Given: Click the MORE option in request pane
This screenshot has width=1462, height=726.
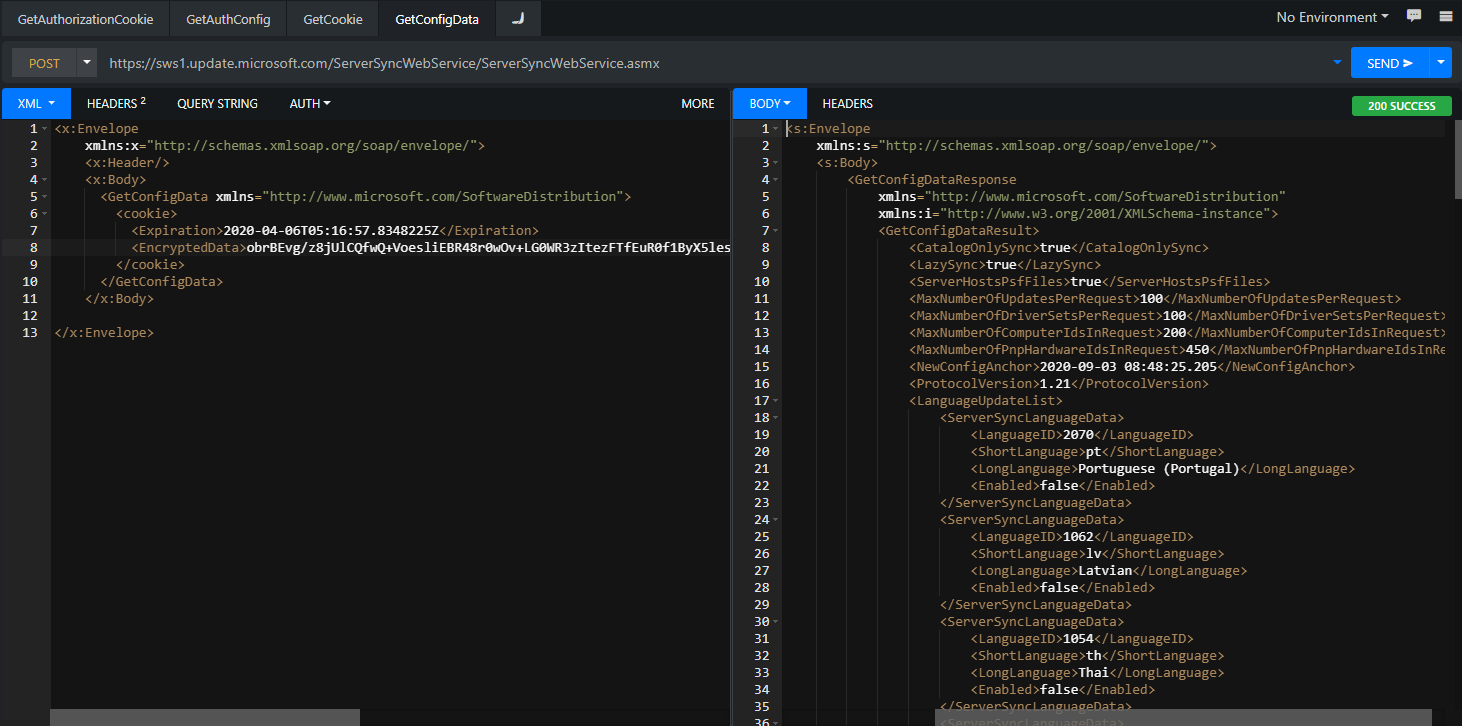Looking at the screenshot, I should tap(698, 103).
